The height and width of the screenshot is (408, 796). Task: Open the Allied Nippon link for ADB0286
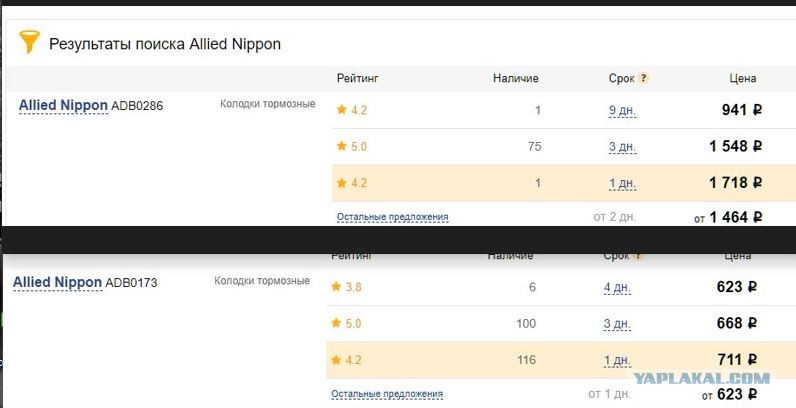point(63,106)
